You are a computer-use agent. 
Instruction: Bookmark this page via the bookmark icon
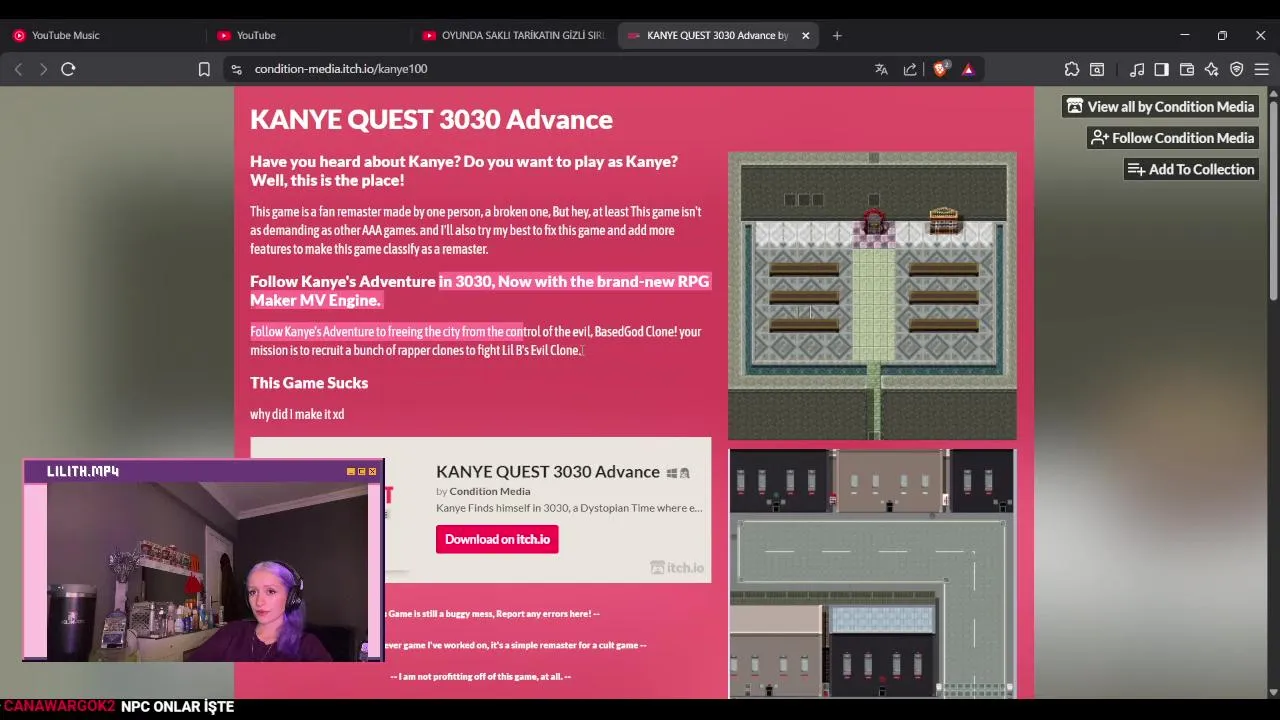point(204,69)
